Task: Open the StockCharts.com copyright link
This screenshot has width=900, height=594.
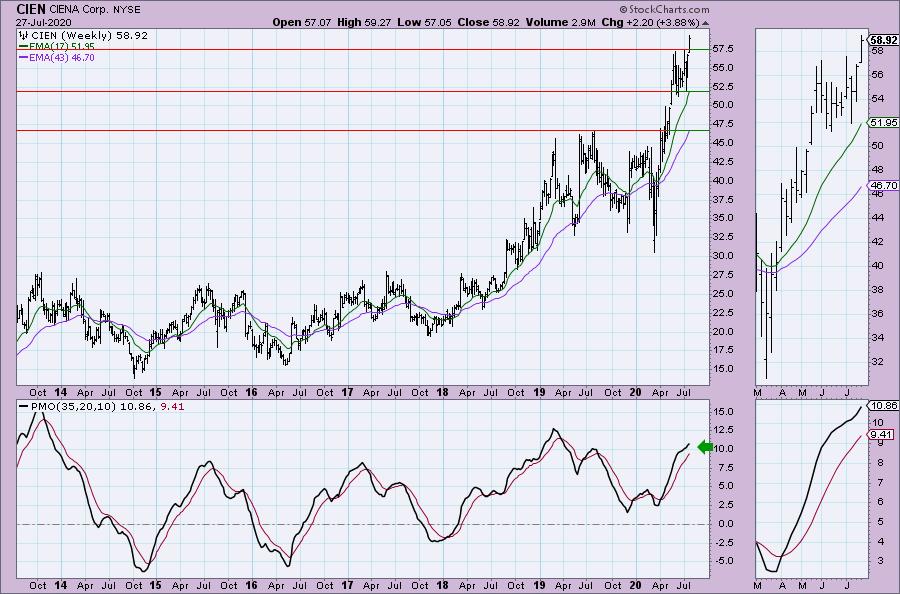Action: (x=664, y=9)
